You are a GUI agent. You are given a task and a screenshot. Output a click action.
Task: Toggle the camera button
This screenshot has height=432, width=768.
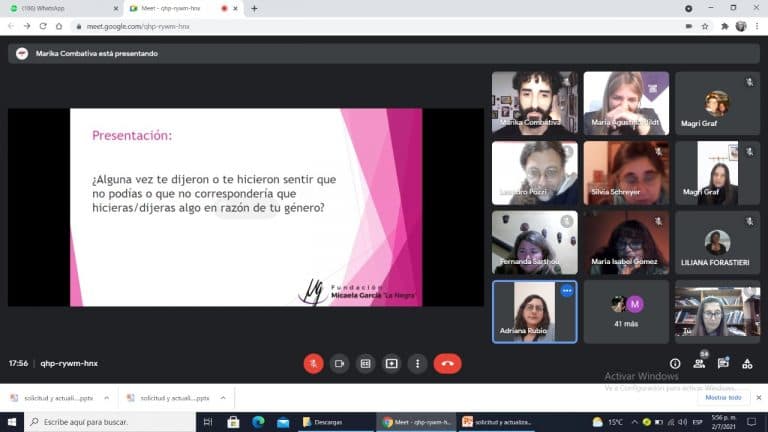pyautogui.click(x=339, y=363)
